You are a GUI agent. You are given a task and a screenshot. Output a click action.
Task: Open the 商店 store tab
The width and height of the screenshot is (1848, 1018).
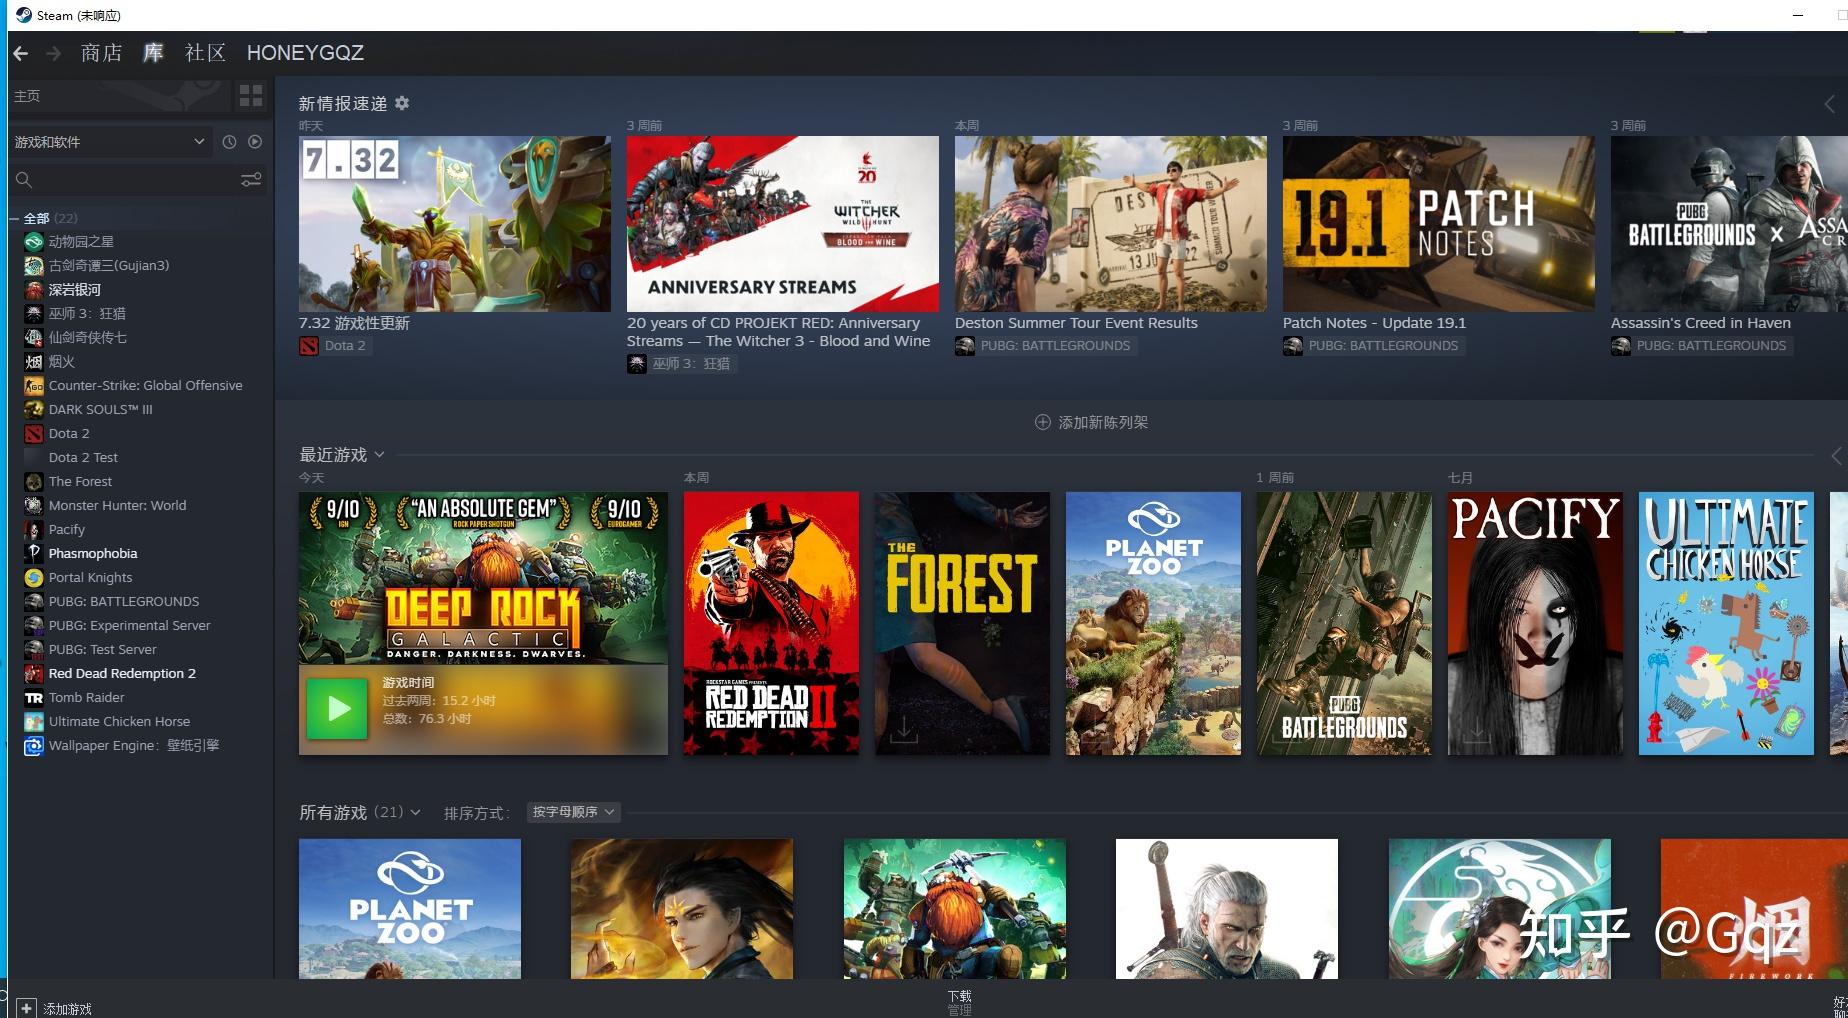click(x=101, y=53)
